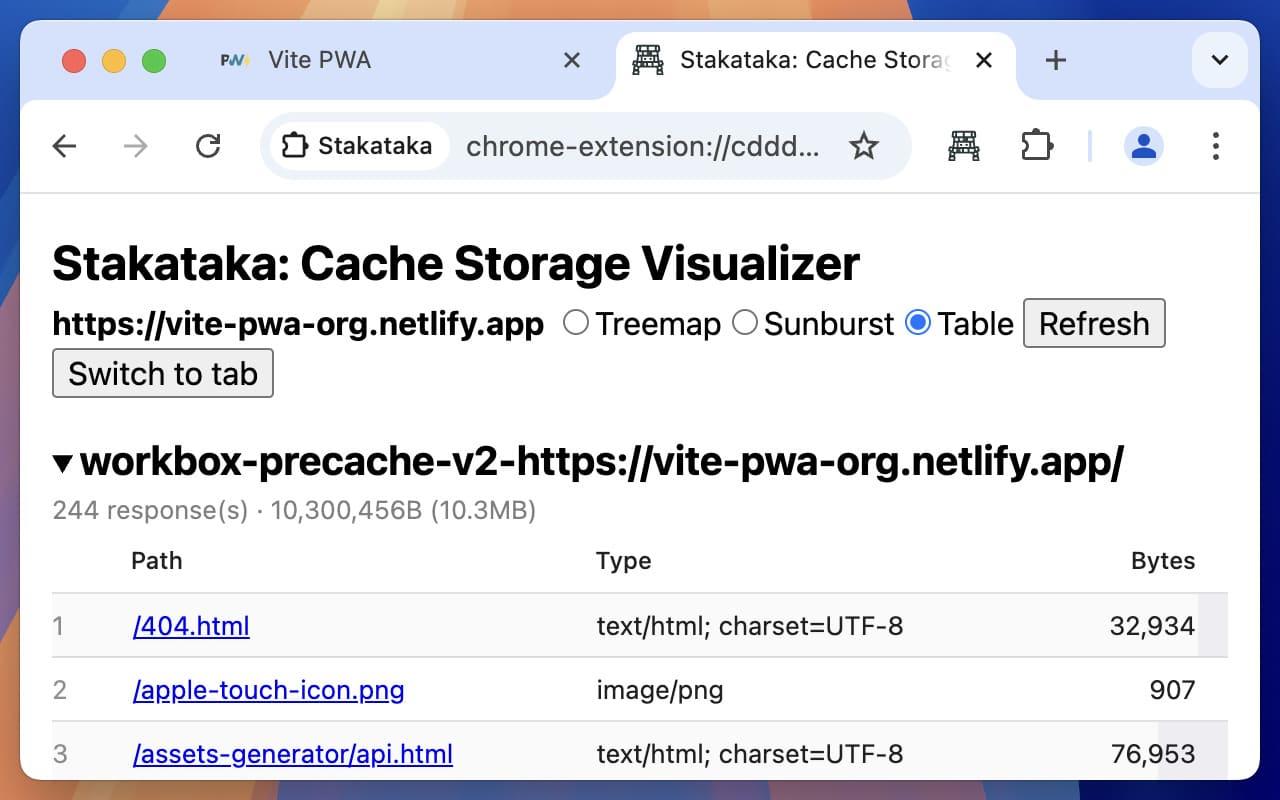Go back with the browser back arrow
This screenshot has width=1280, height=800.
point(65,147)
